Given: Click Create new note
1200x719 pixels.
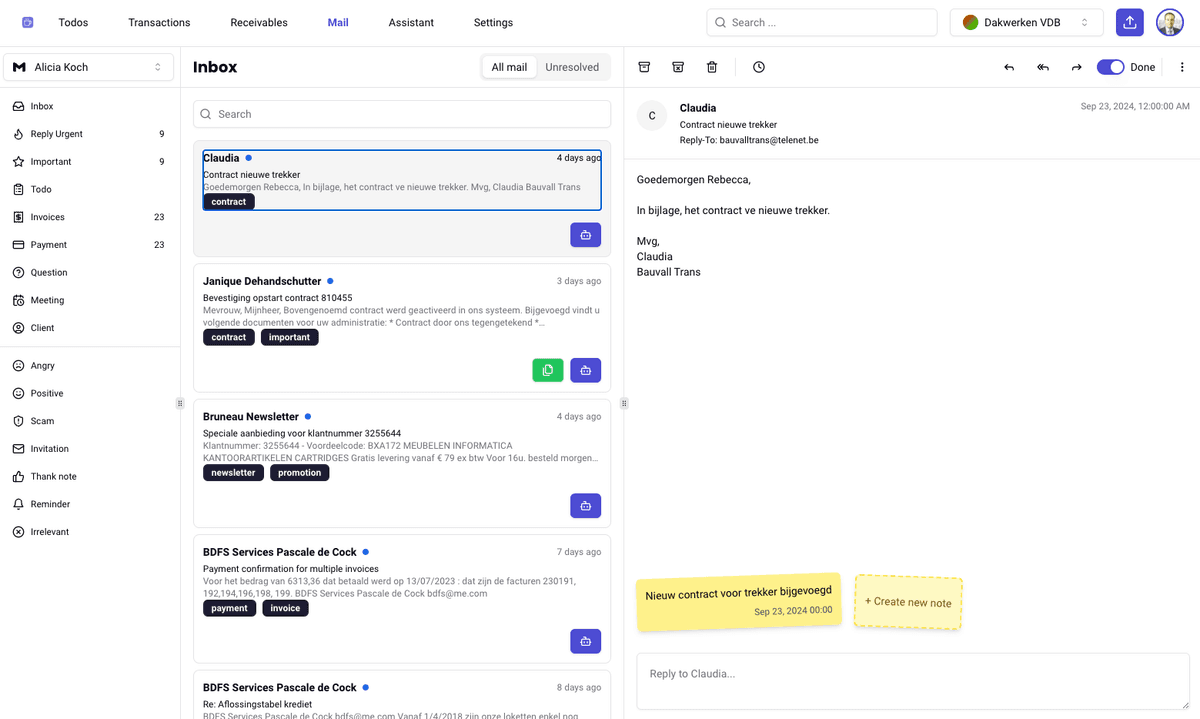Looking at the screenshot, I should click(x=908, y=602).
